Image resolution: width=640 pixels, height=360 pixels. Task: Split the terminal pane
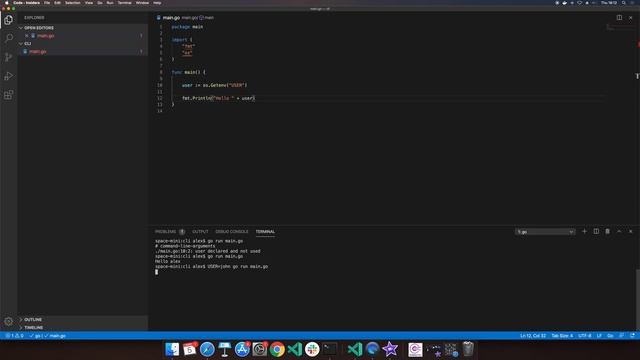pos(596,231)
